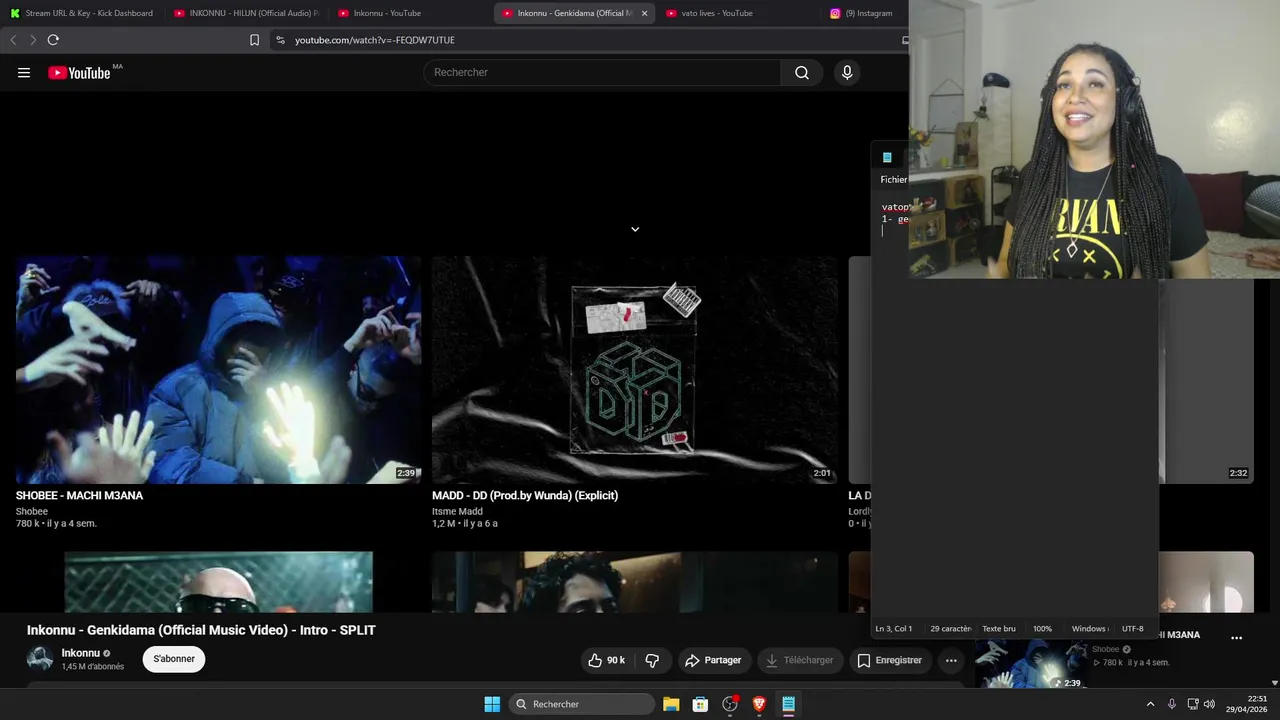
Task: Click the Windows taskbar Rechercher search box
Action: (584, 704)
